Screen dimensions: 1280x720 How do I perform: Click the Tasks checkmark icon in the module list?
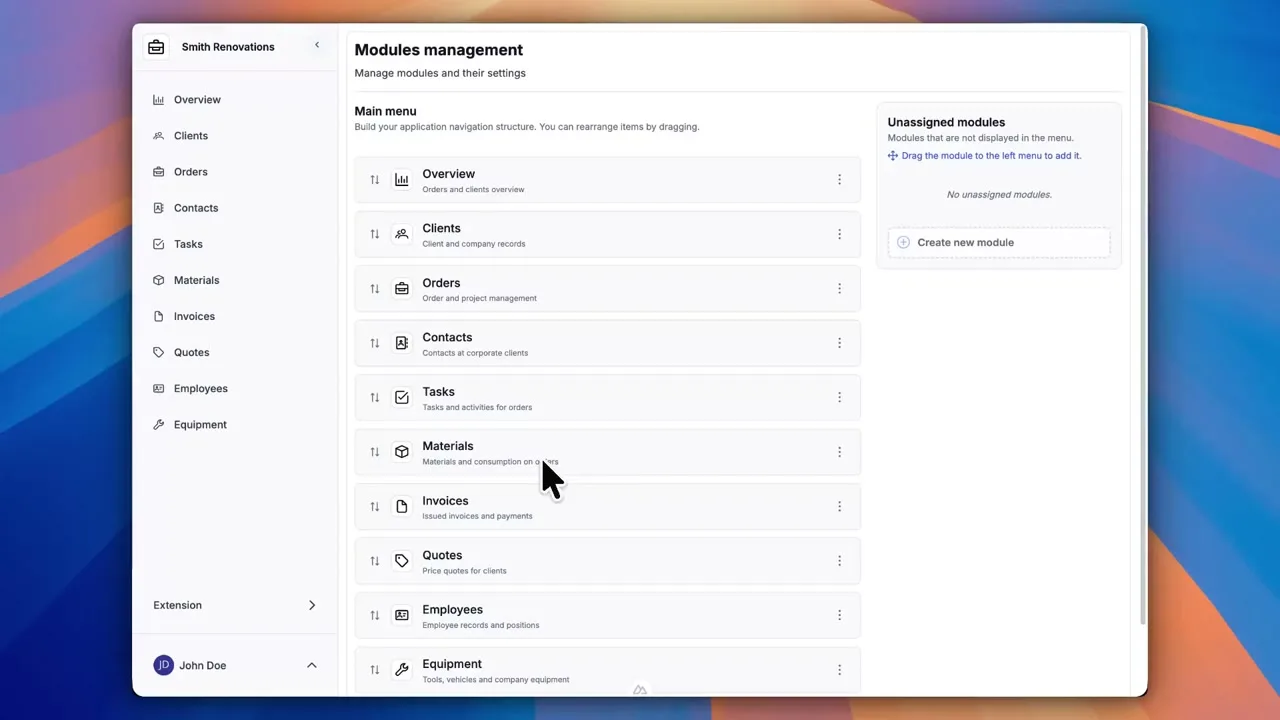point(401,397)
